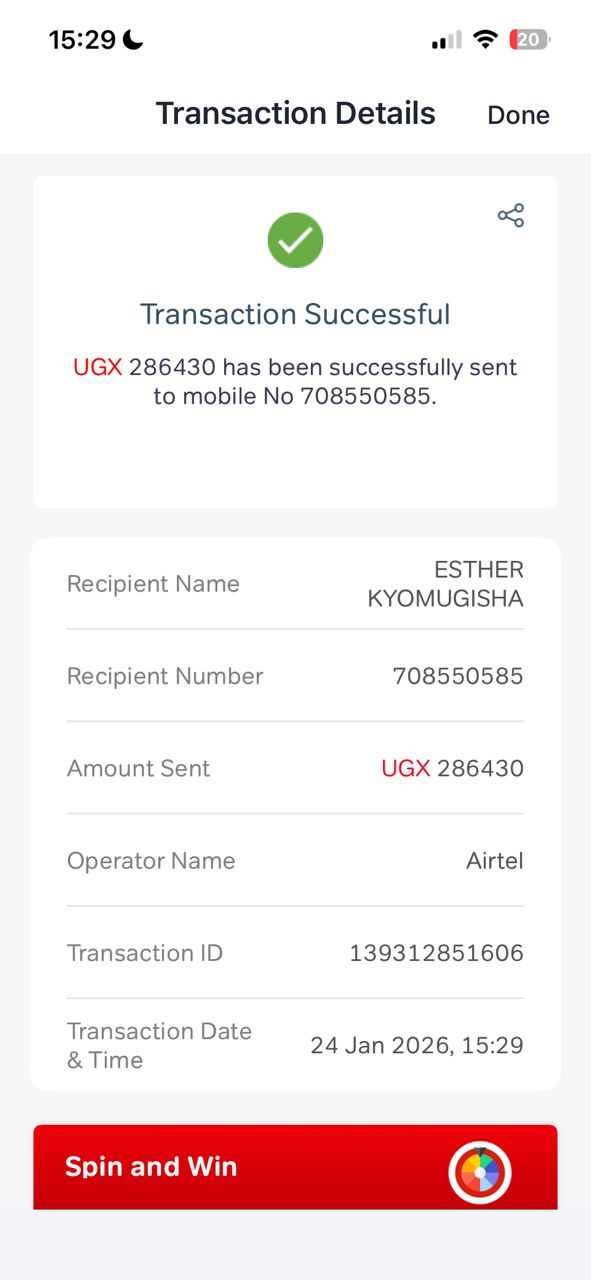591x1280 pixels.
Task: Tap the battery indicator in the status bar
Action: [x=529, y=40]
